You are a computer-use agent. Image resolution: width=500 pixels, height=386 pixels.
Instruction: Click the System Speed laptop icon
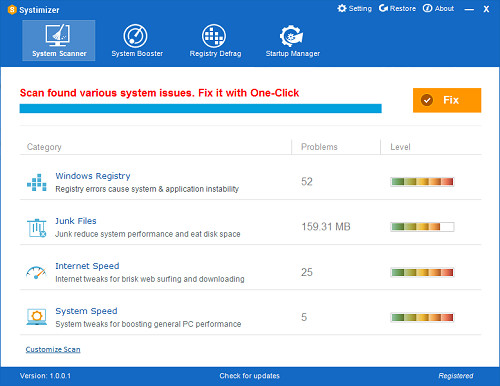click(36, 317)
